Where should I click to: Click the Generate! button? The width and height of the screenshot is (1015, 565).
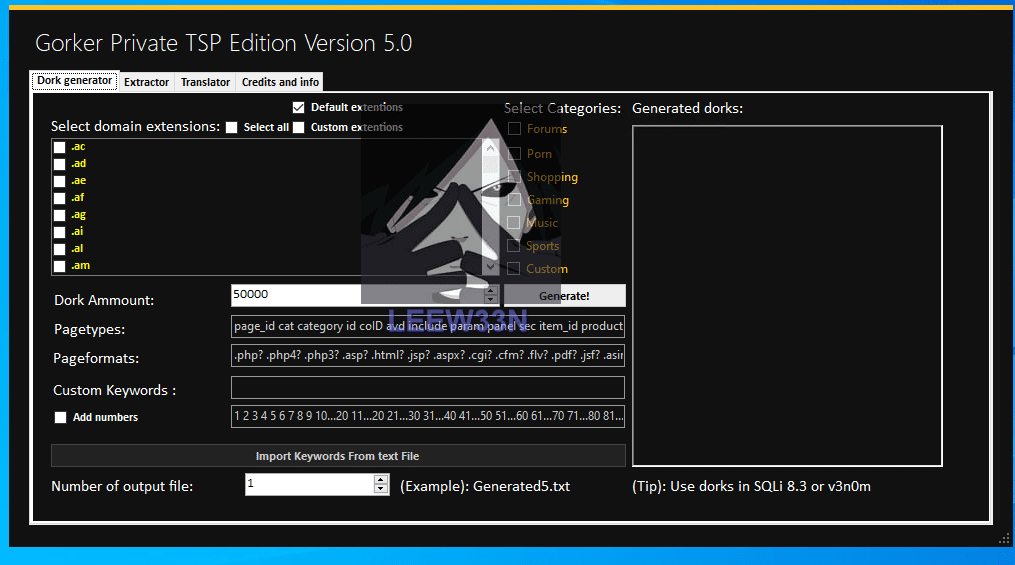coord(564,296)
